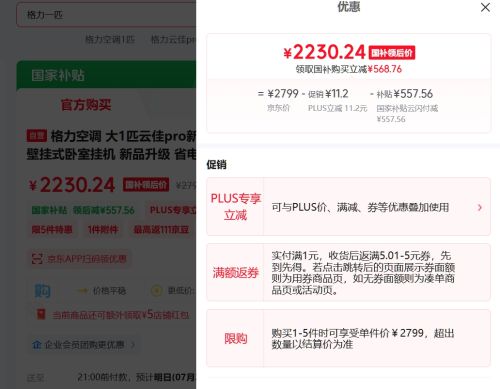Open the 满额返券 promotion row

tap(348, 272)
